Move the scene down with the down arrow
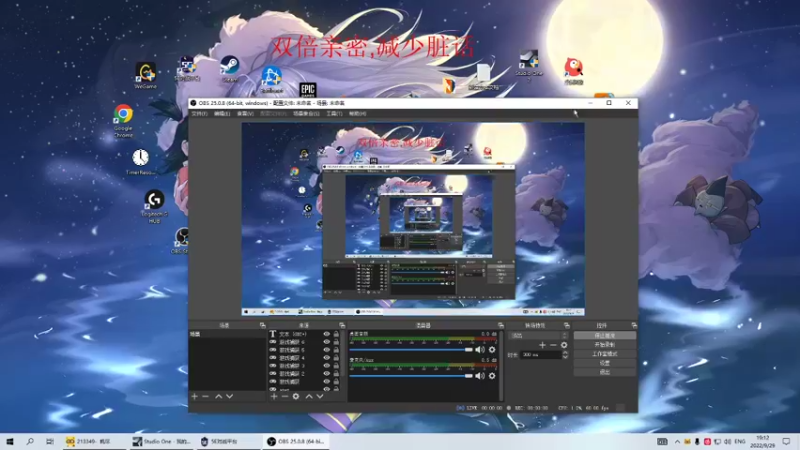Image resolution: width=800 pixels, height=450 pixels. (x=230, y=396)
